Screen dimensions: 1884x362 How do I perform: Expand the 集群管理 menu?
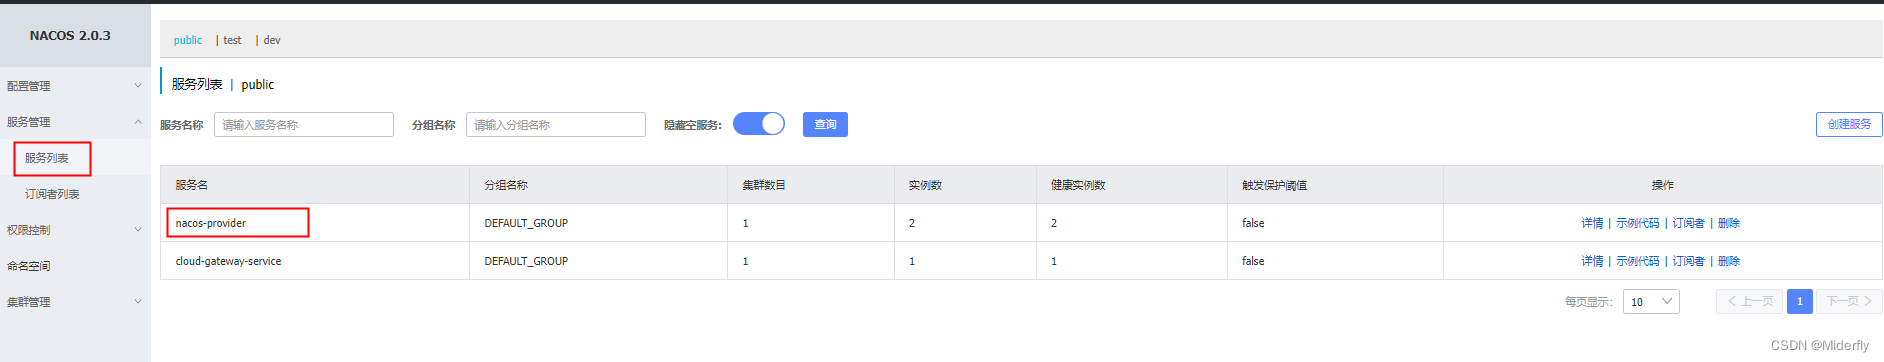[x=75, y=302]
